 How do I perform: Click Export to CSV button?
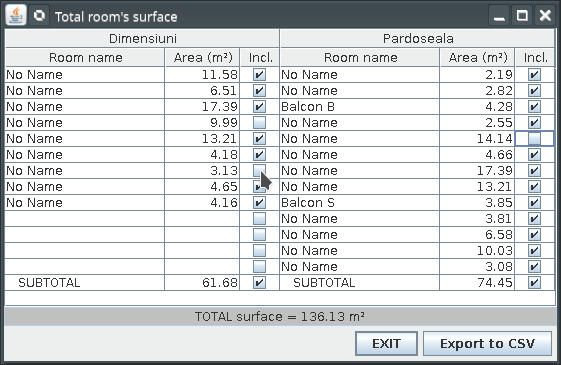(487, 344)
